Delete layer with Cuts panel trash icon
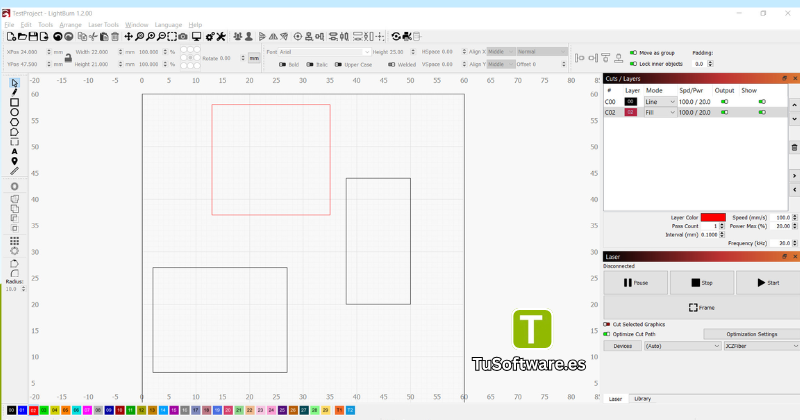This screenshot has height=420, width=800. point(794,147)
